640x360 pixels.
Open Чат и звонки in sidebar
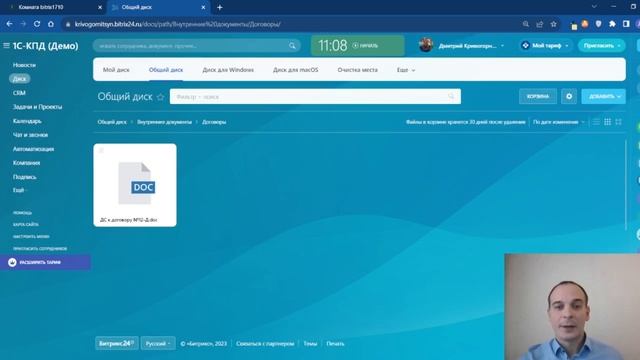tap(30, 135)
